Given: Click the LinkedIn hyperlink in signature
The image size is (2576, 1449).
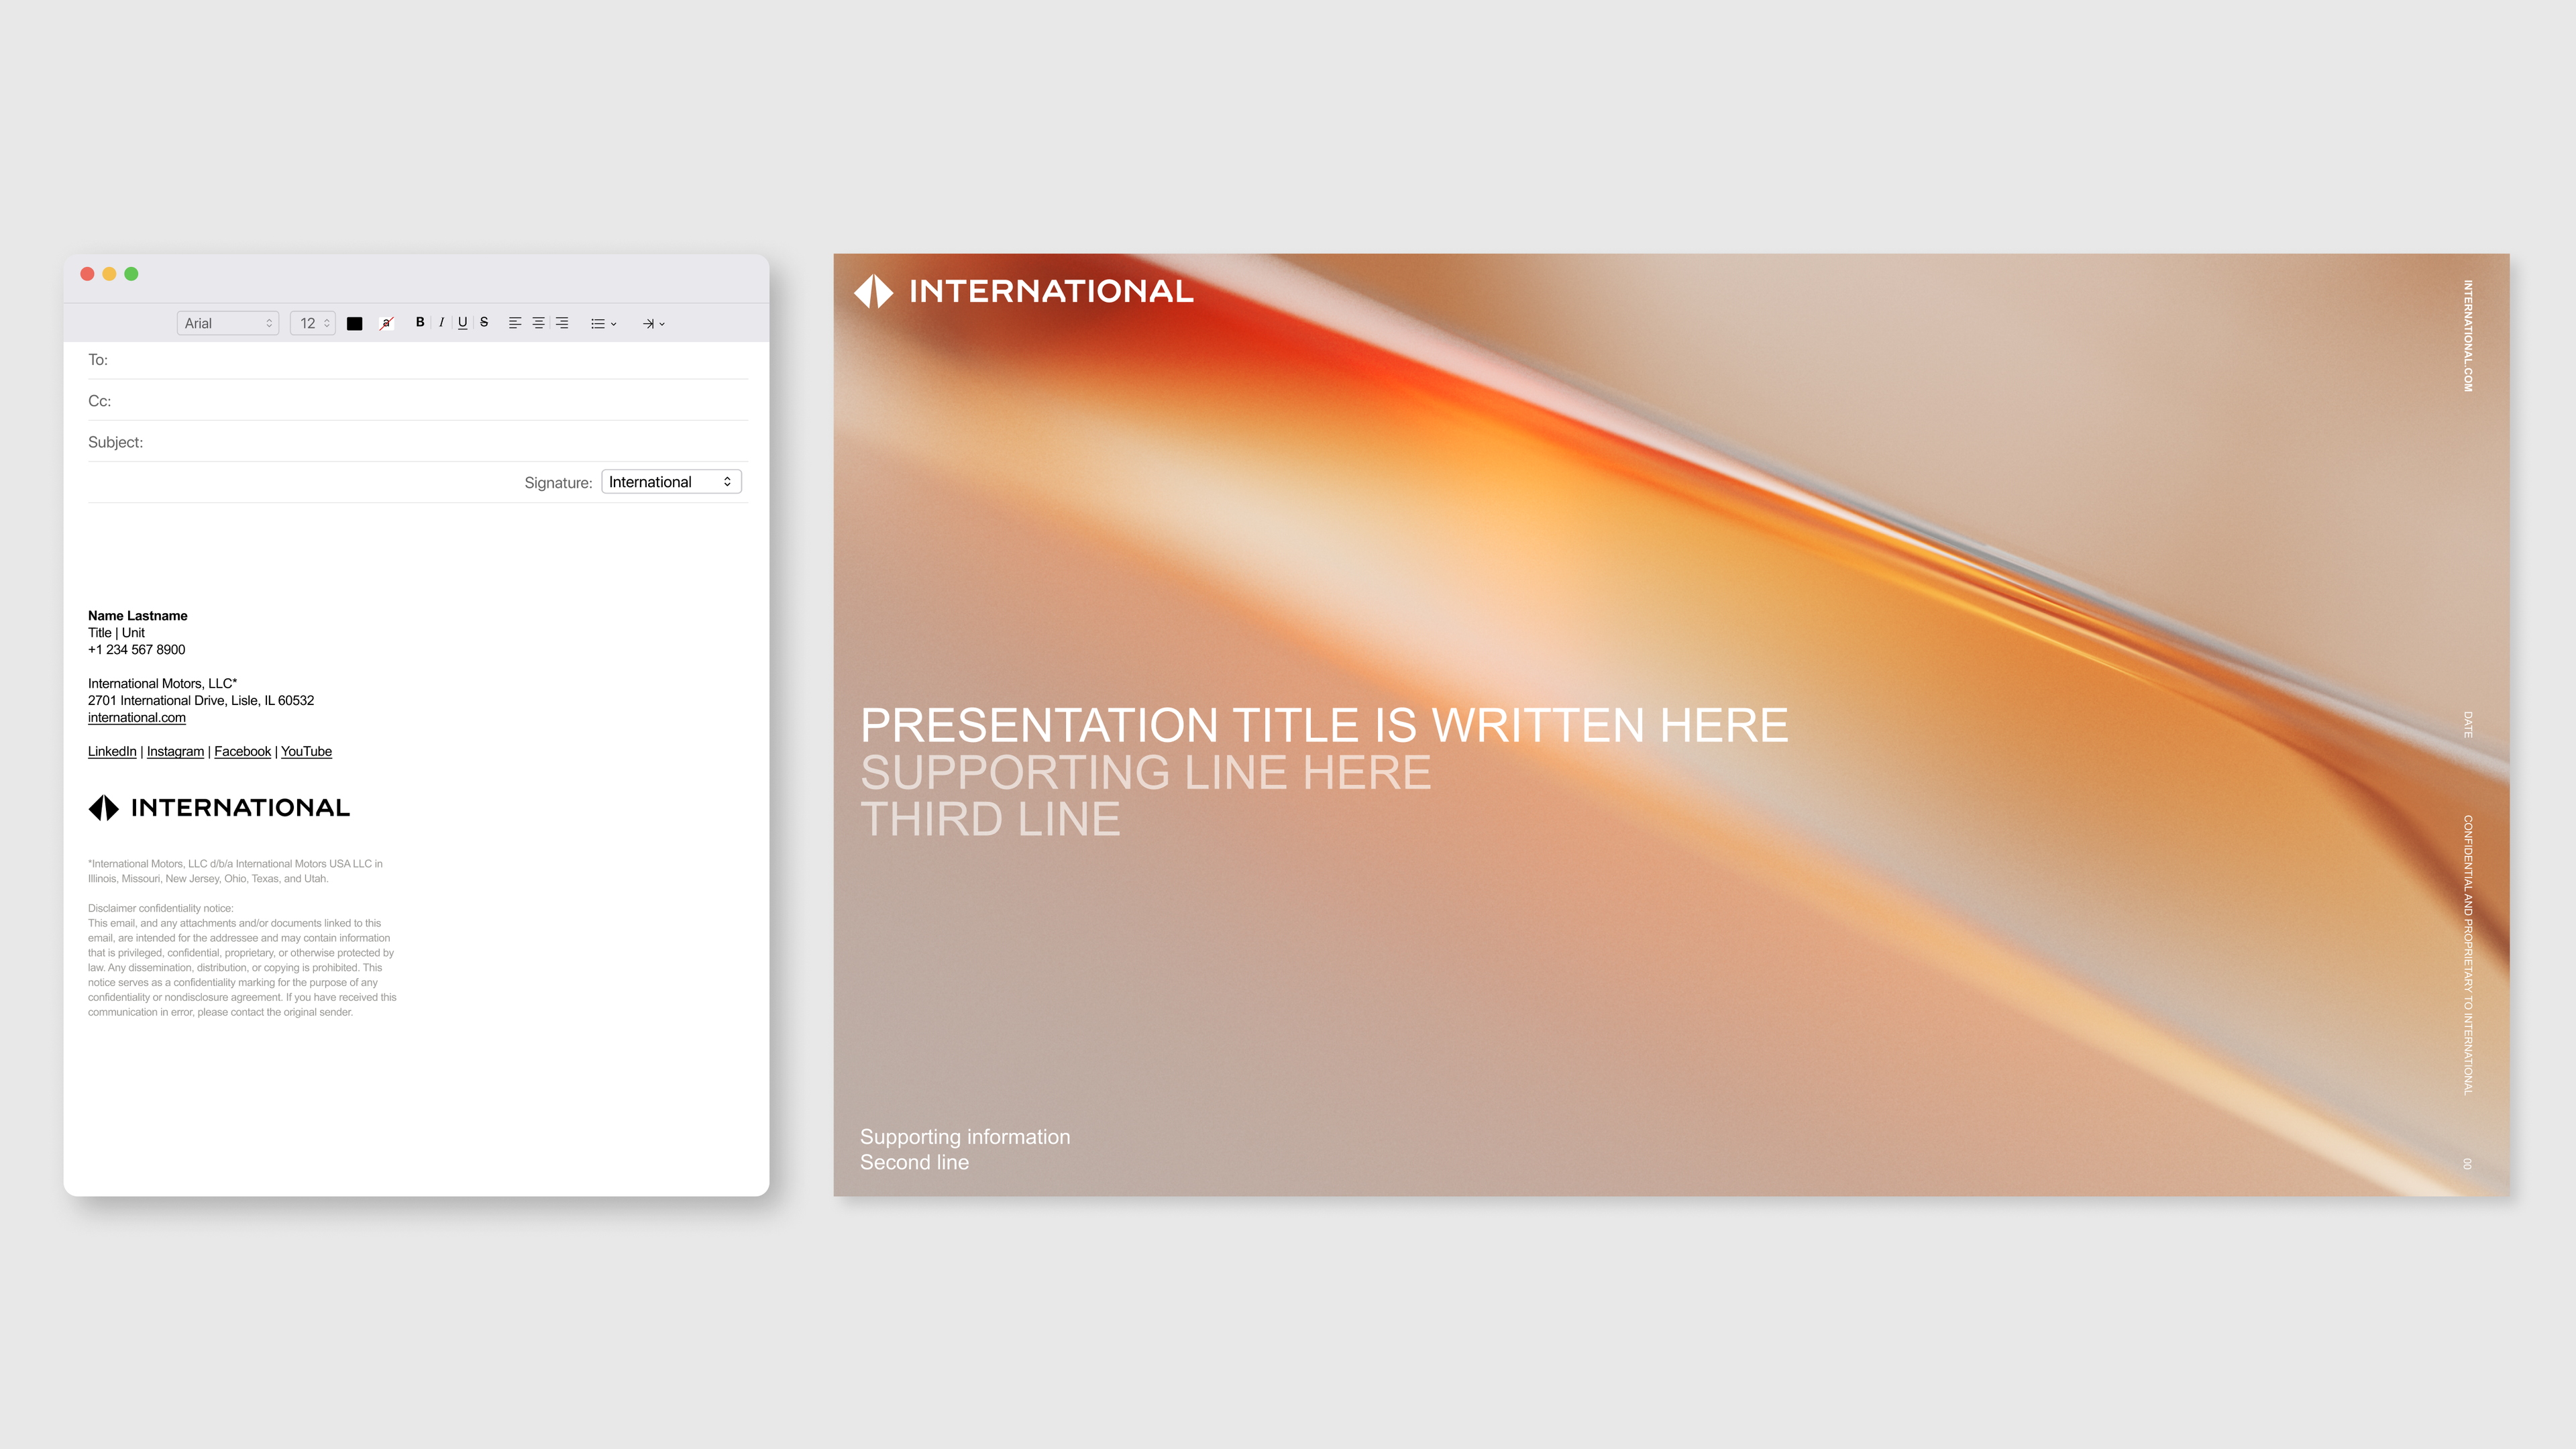Looking at the screenshot, I should pyautogui.click(x=110, y=750).
